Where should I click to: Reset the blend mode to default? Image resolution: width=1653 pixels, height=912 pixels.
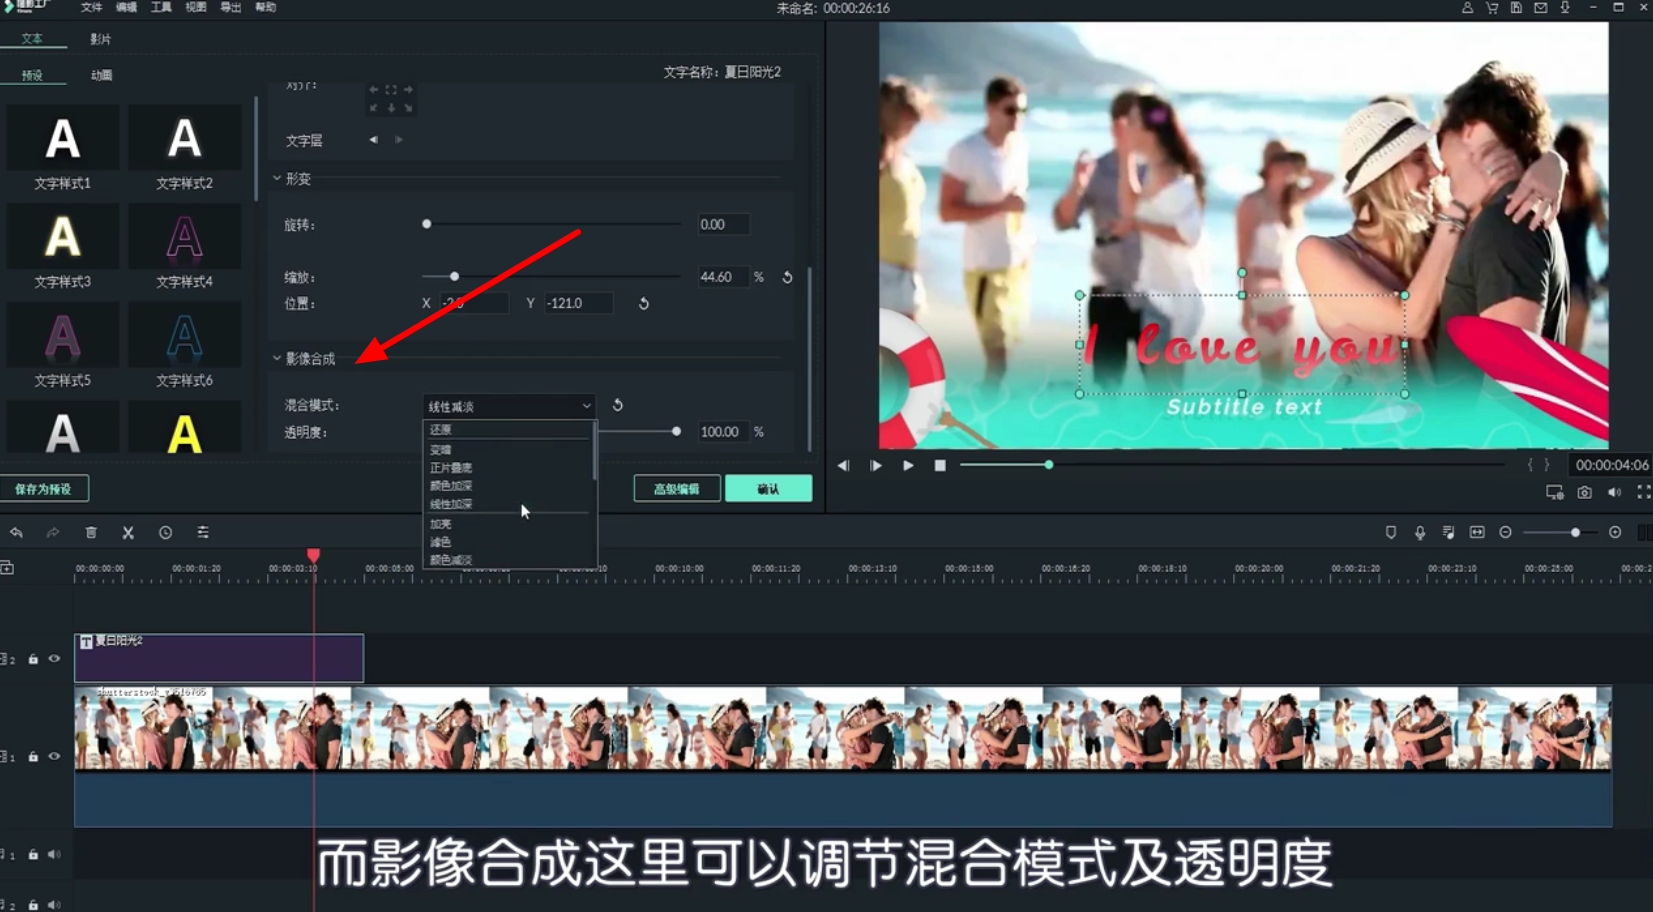tap(618, 405)
